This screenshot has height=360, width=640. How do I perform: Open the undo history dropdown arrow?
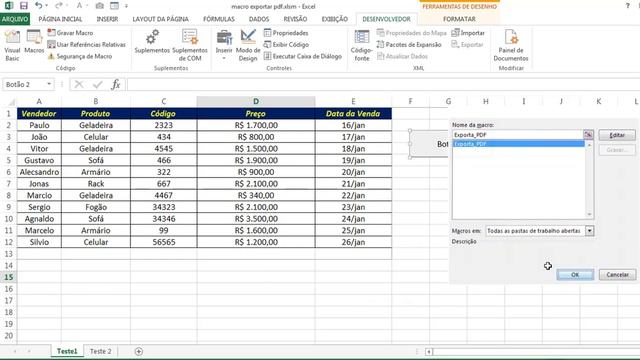coord(47,6)
